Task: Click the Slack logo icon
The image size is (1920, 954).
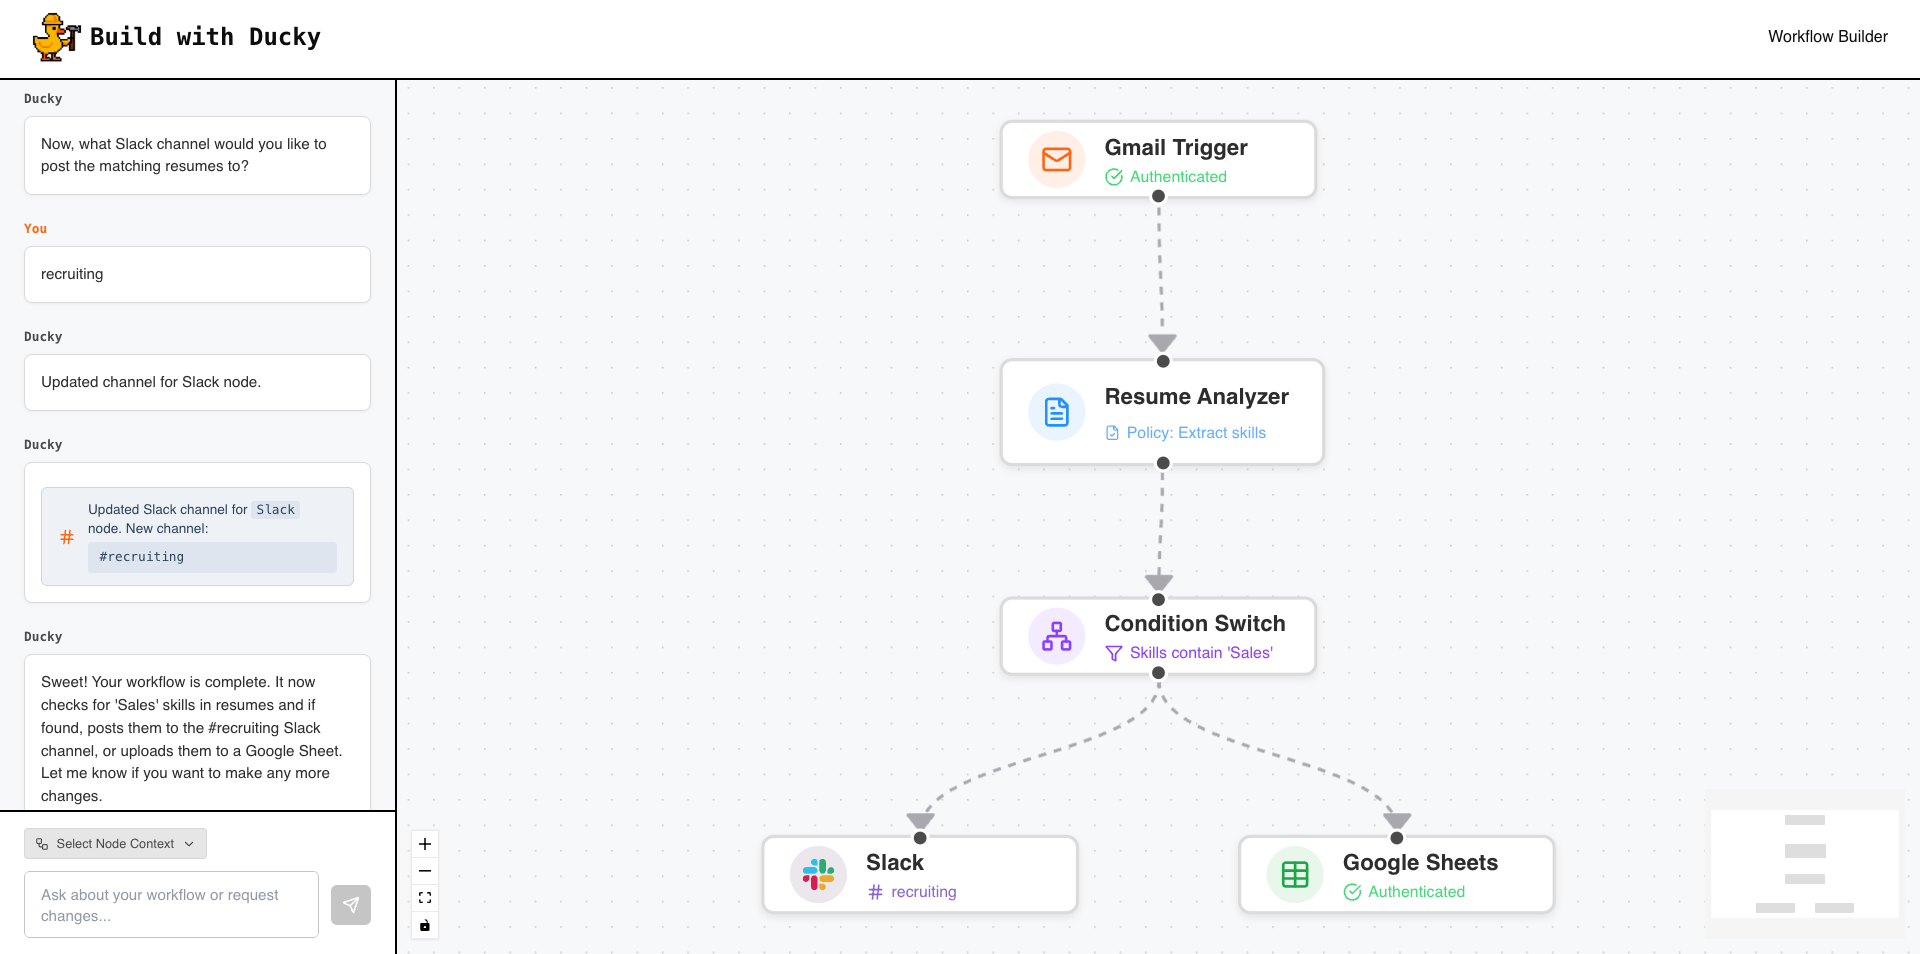Action: (818, 875)
